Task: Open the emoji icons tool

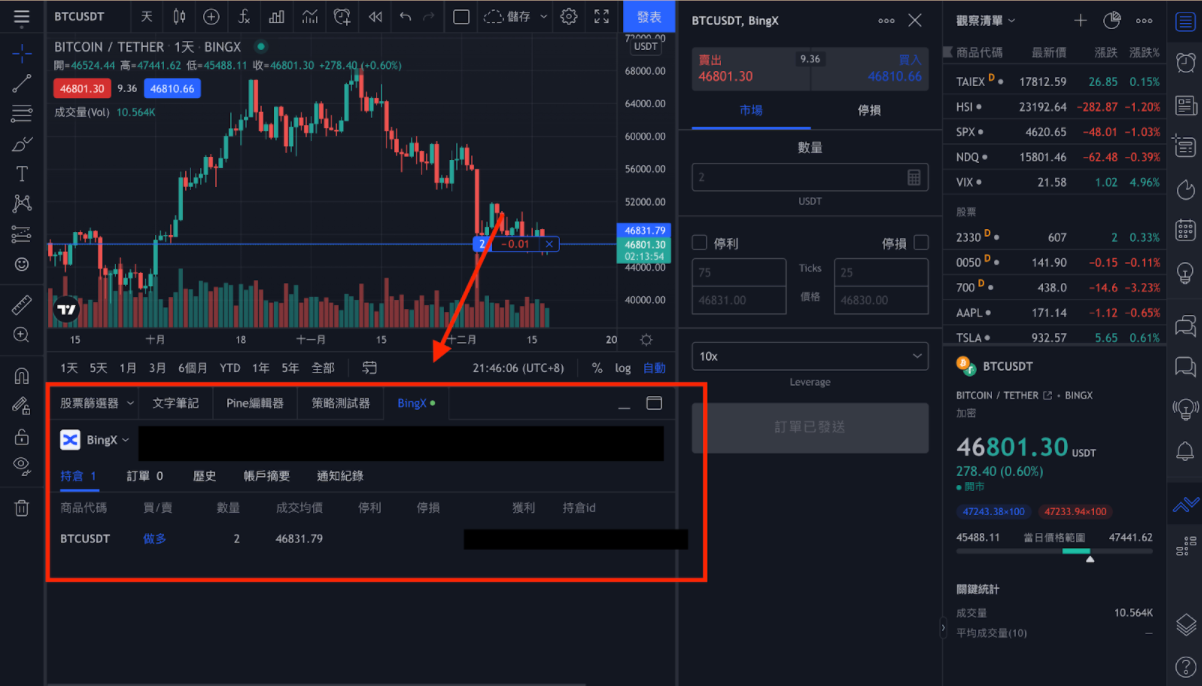Action: tap(21, 264)
